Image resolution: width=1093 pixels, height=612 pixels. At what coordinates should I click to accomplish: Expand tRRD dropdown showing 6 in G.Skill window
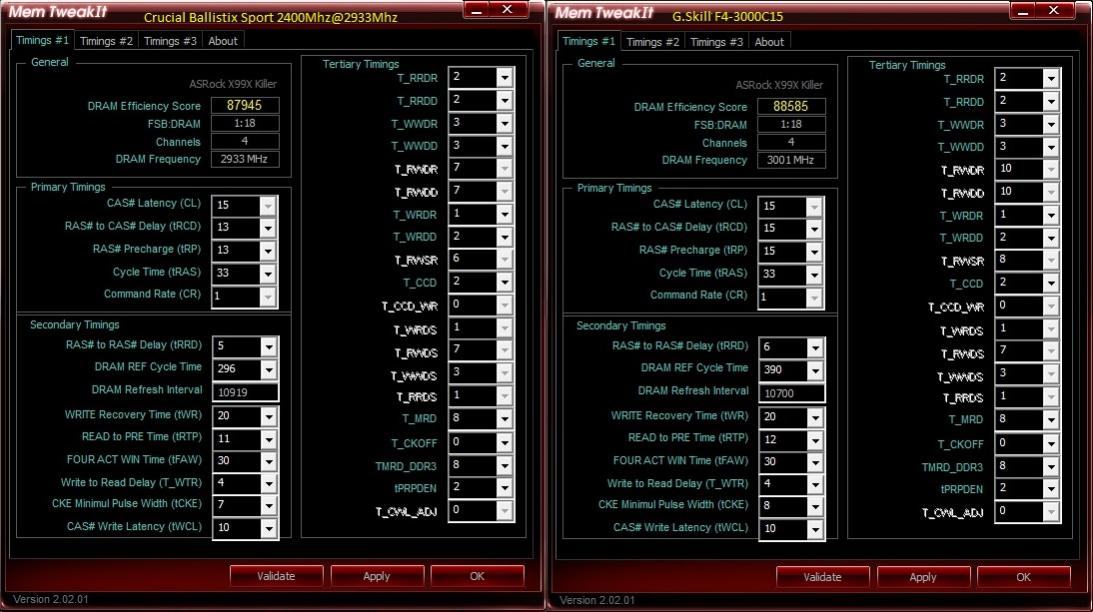(815, 347)
